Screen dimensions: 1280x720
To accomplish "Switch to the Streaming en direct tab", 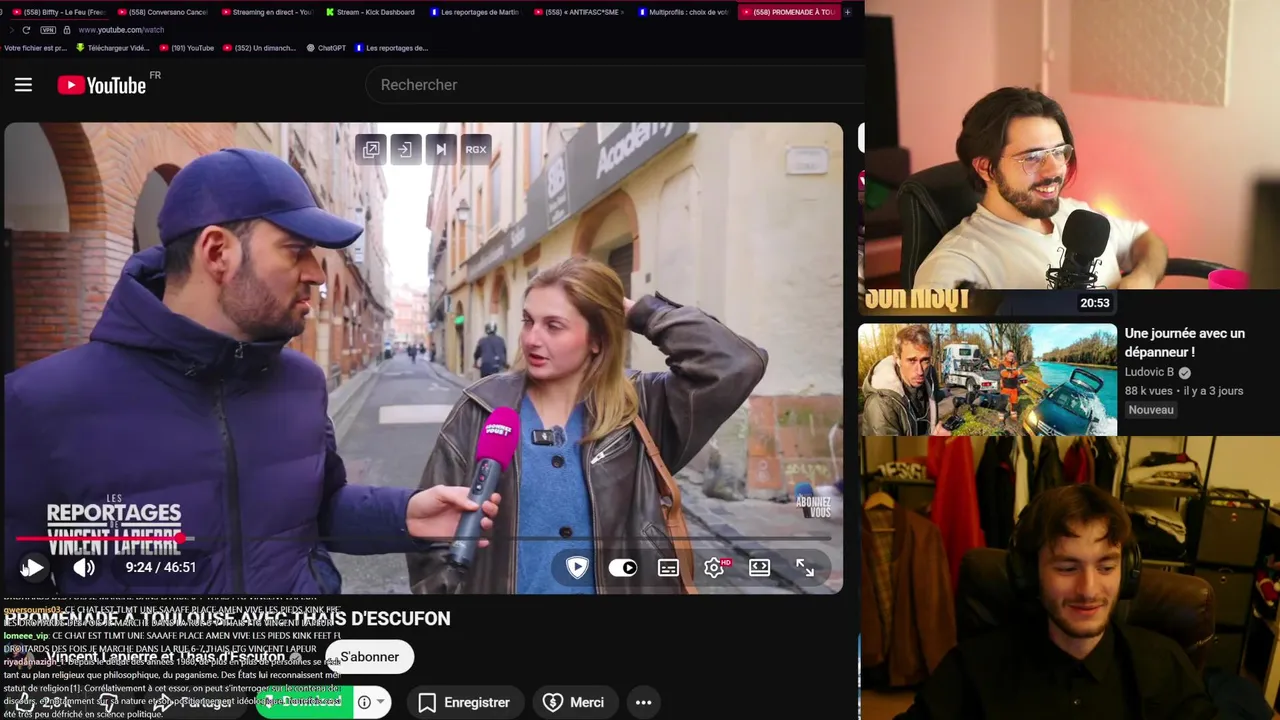I will [x=266, y=12].
